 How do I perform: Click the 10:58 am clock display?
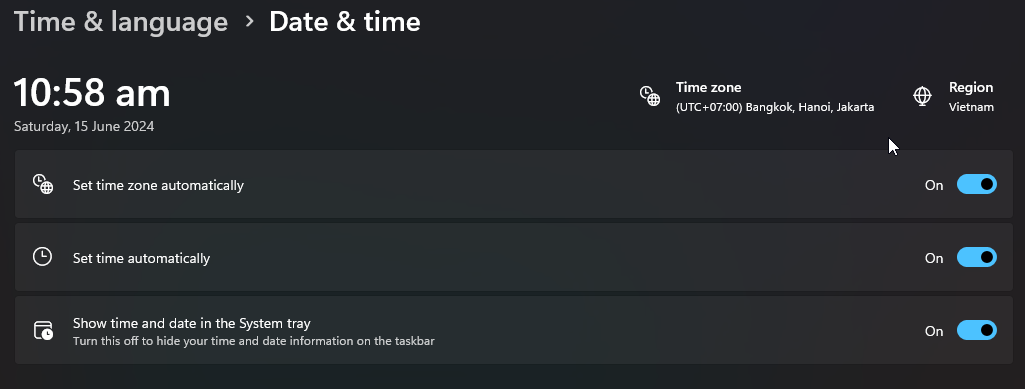point(92,92)
